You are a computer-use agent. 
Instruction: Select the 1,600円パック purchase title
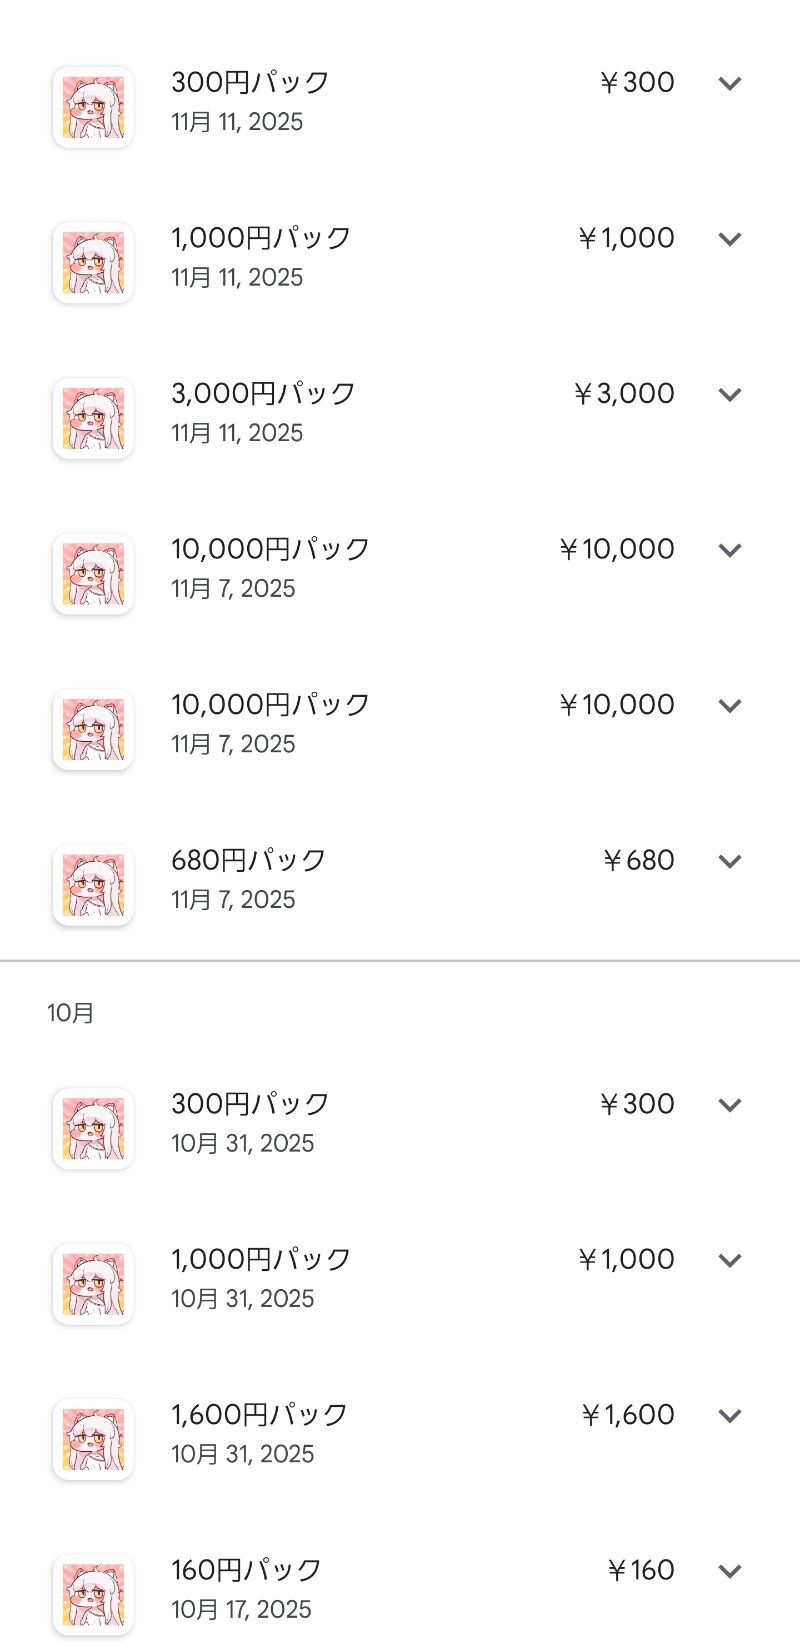click(x=259, y=1414)
